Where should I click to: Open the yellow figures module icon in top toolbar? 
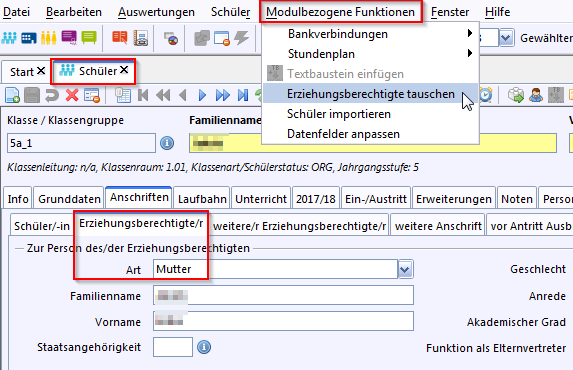(49, 38)
